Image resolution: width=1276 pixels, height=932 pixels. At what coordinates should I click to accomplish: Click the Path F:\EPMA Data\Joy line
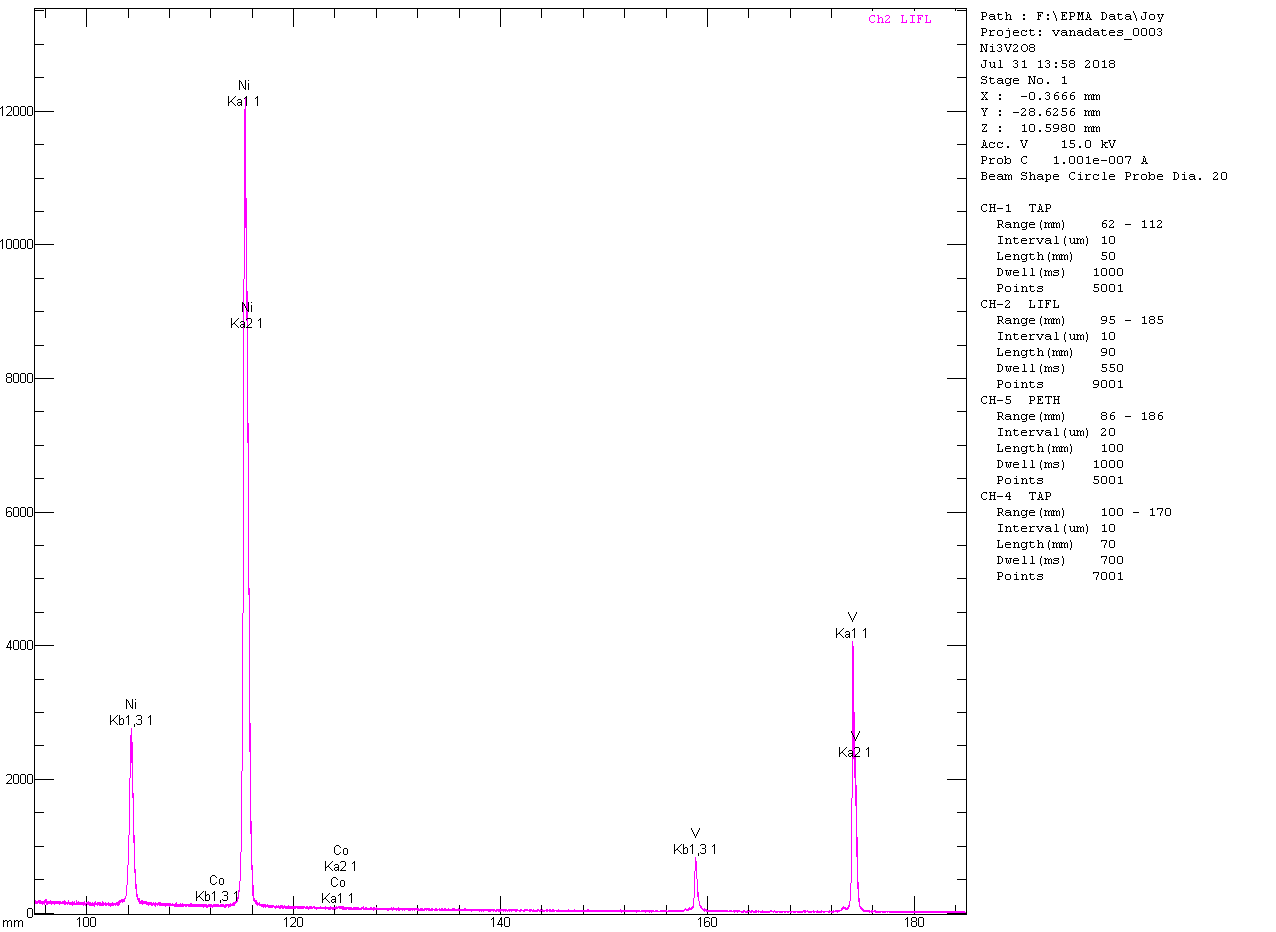click(1072, 16)
